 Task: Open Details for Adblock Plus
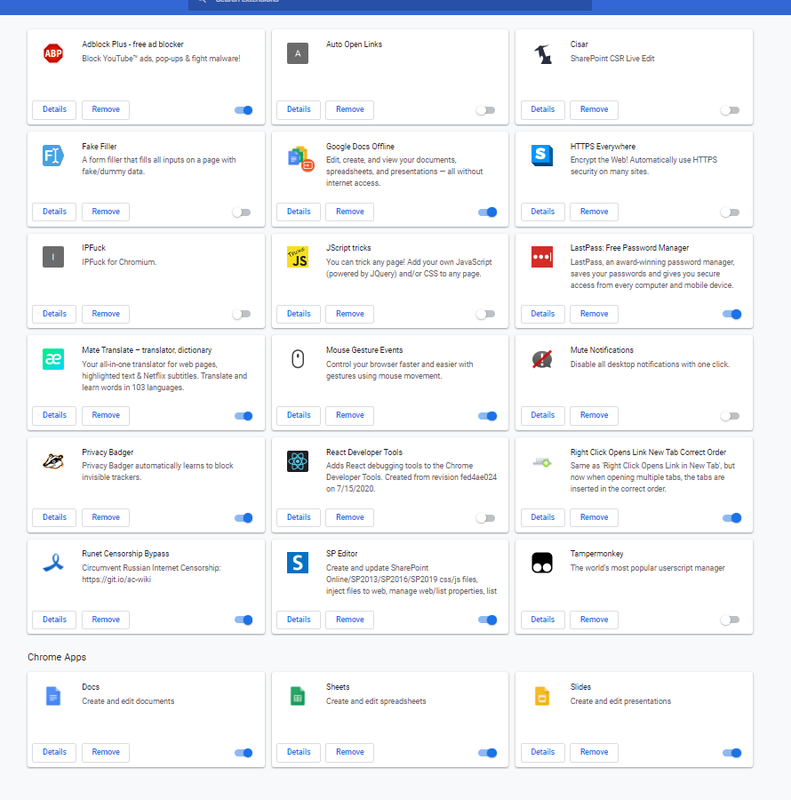pyautogui.click(x=54, y=109)
